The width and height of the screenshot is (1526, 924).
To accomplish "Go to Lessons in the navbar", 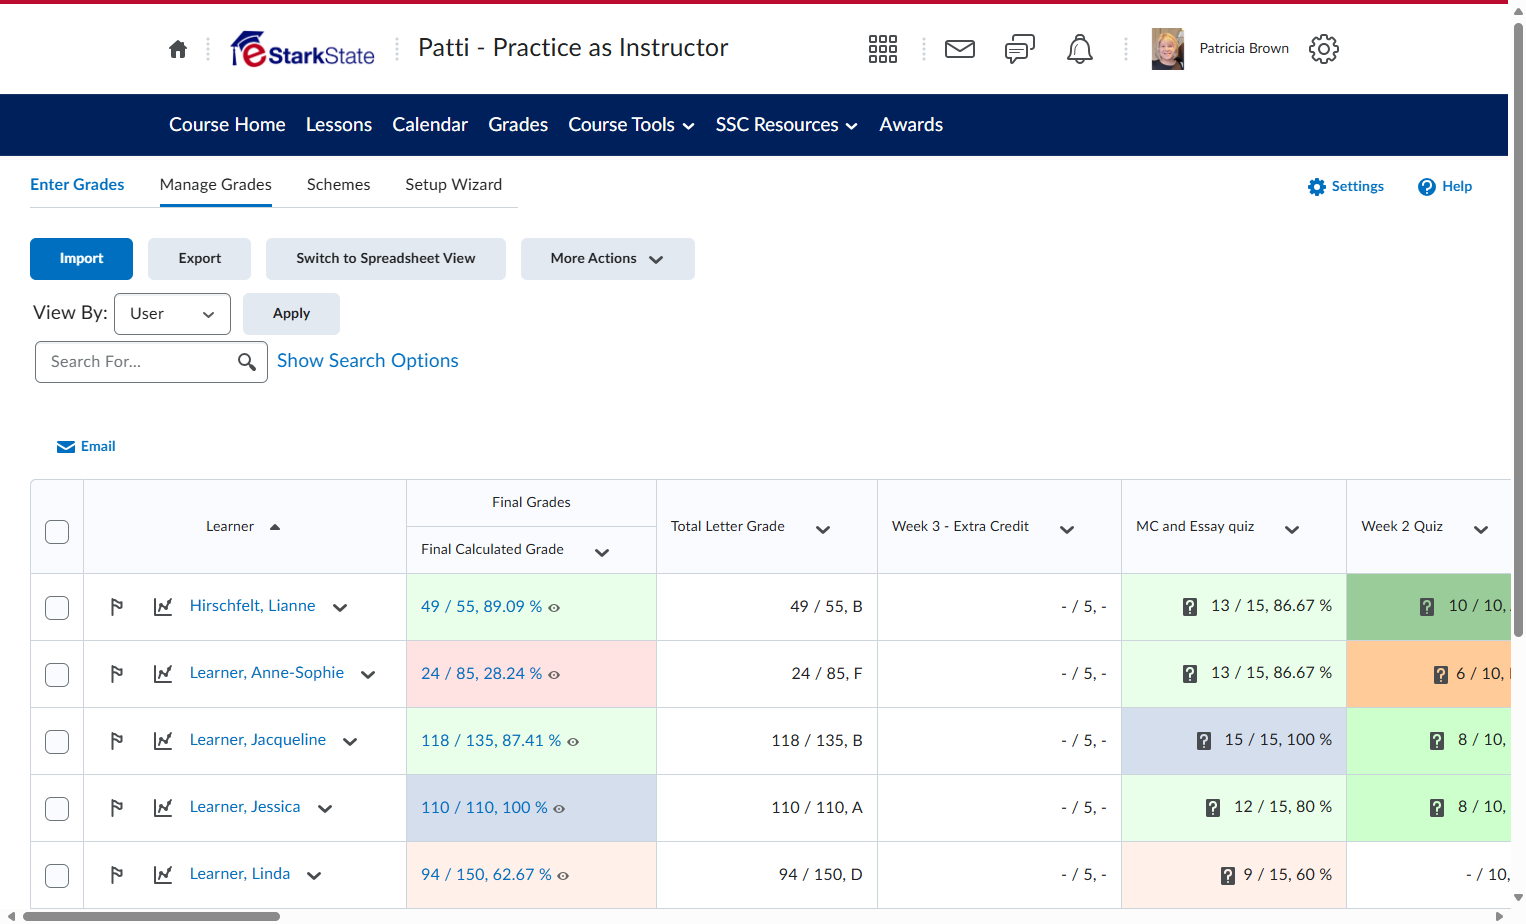I will tap(339, 125).
